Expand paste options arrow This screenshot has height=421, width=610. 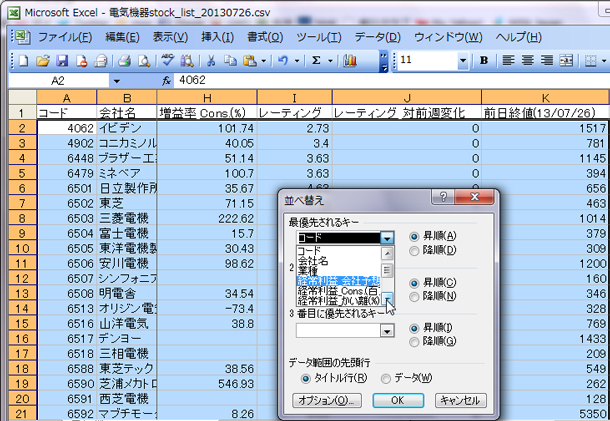[x=263, y=61]
